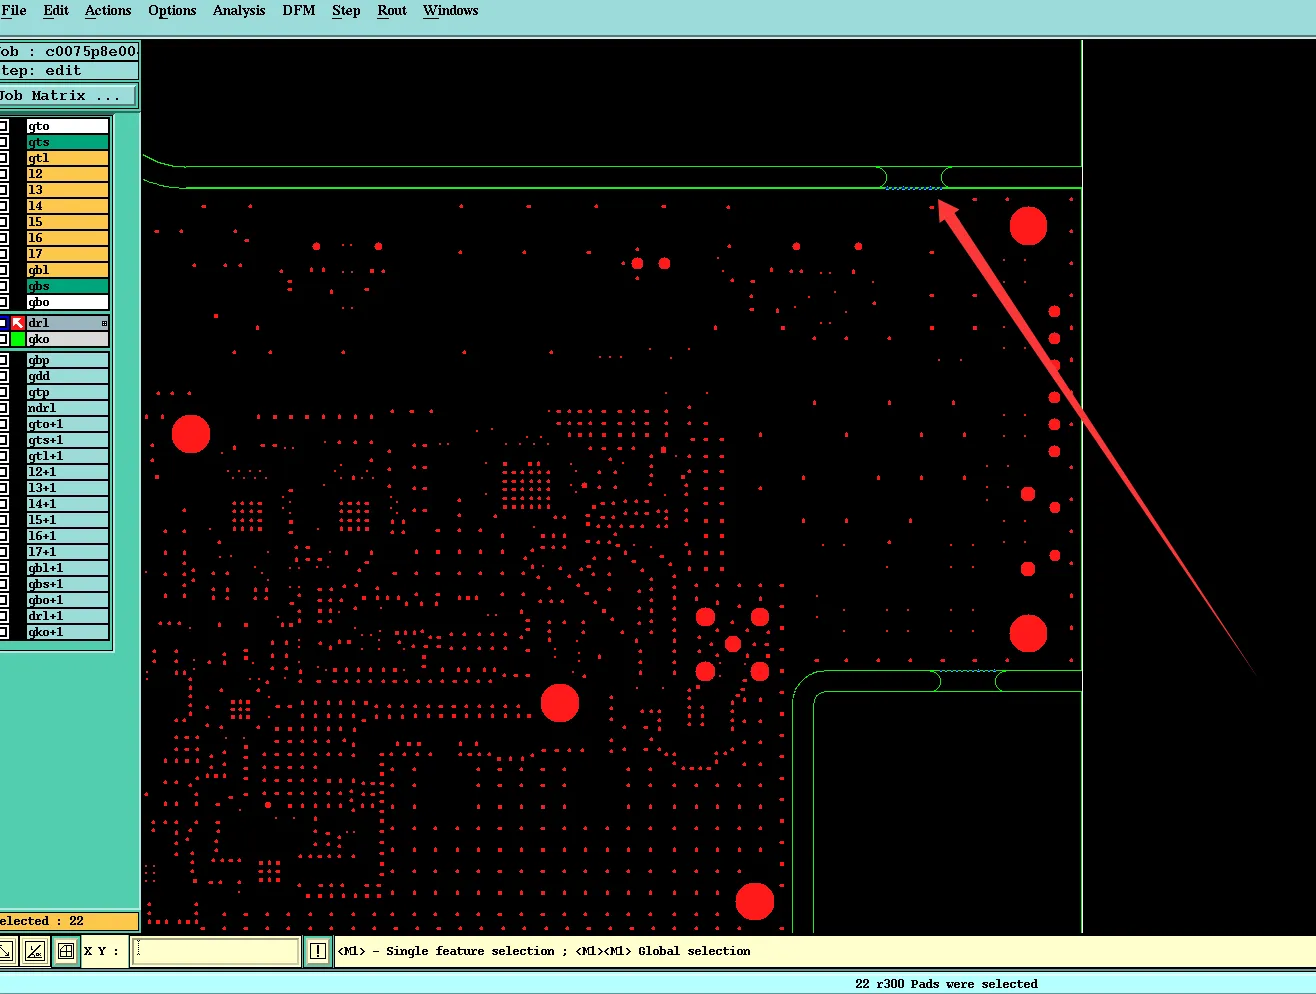The width and height of the screenshot is (1316, 994).
Task: Select the gdd layer row
Action: pyautogui.click(x=68, y=376)
